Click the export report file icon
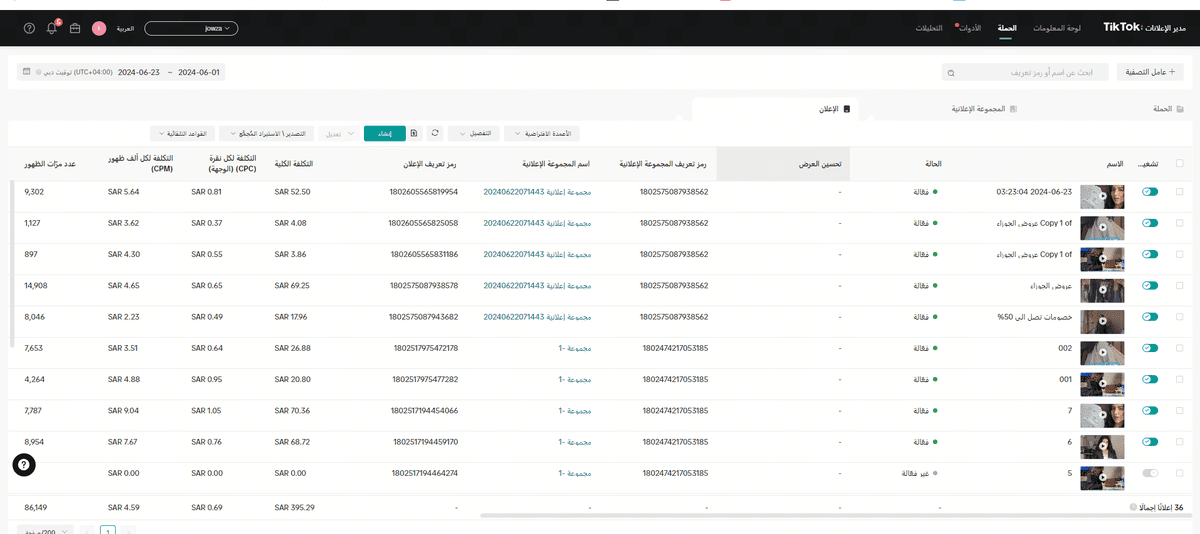This screenshot has height=534, width=1200. coord(414,133)
